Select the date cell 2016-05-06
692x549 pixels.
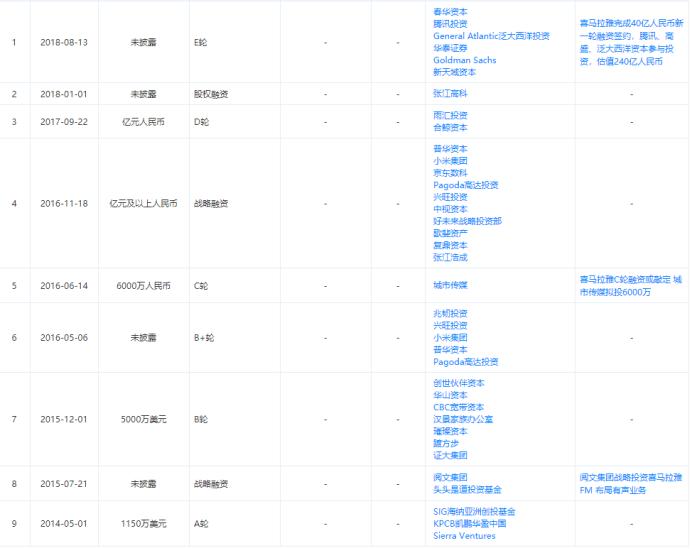tap(64, 338)
